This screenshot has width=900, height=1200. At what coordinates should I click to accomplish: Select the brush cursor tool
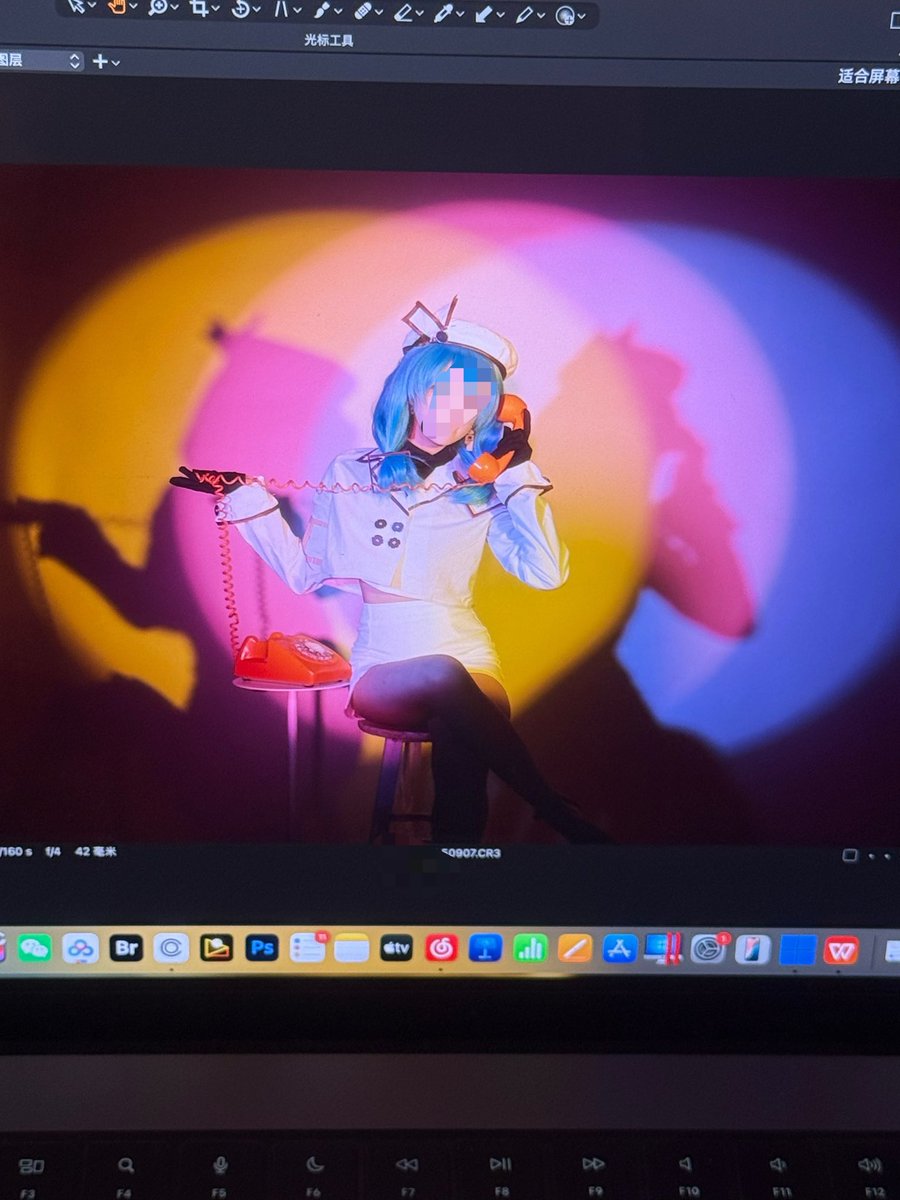click(x=322, y=12)
